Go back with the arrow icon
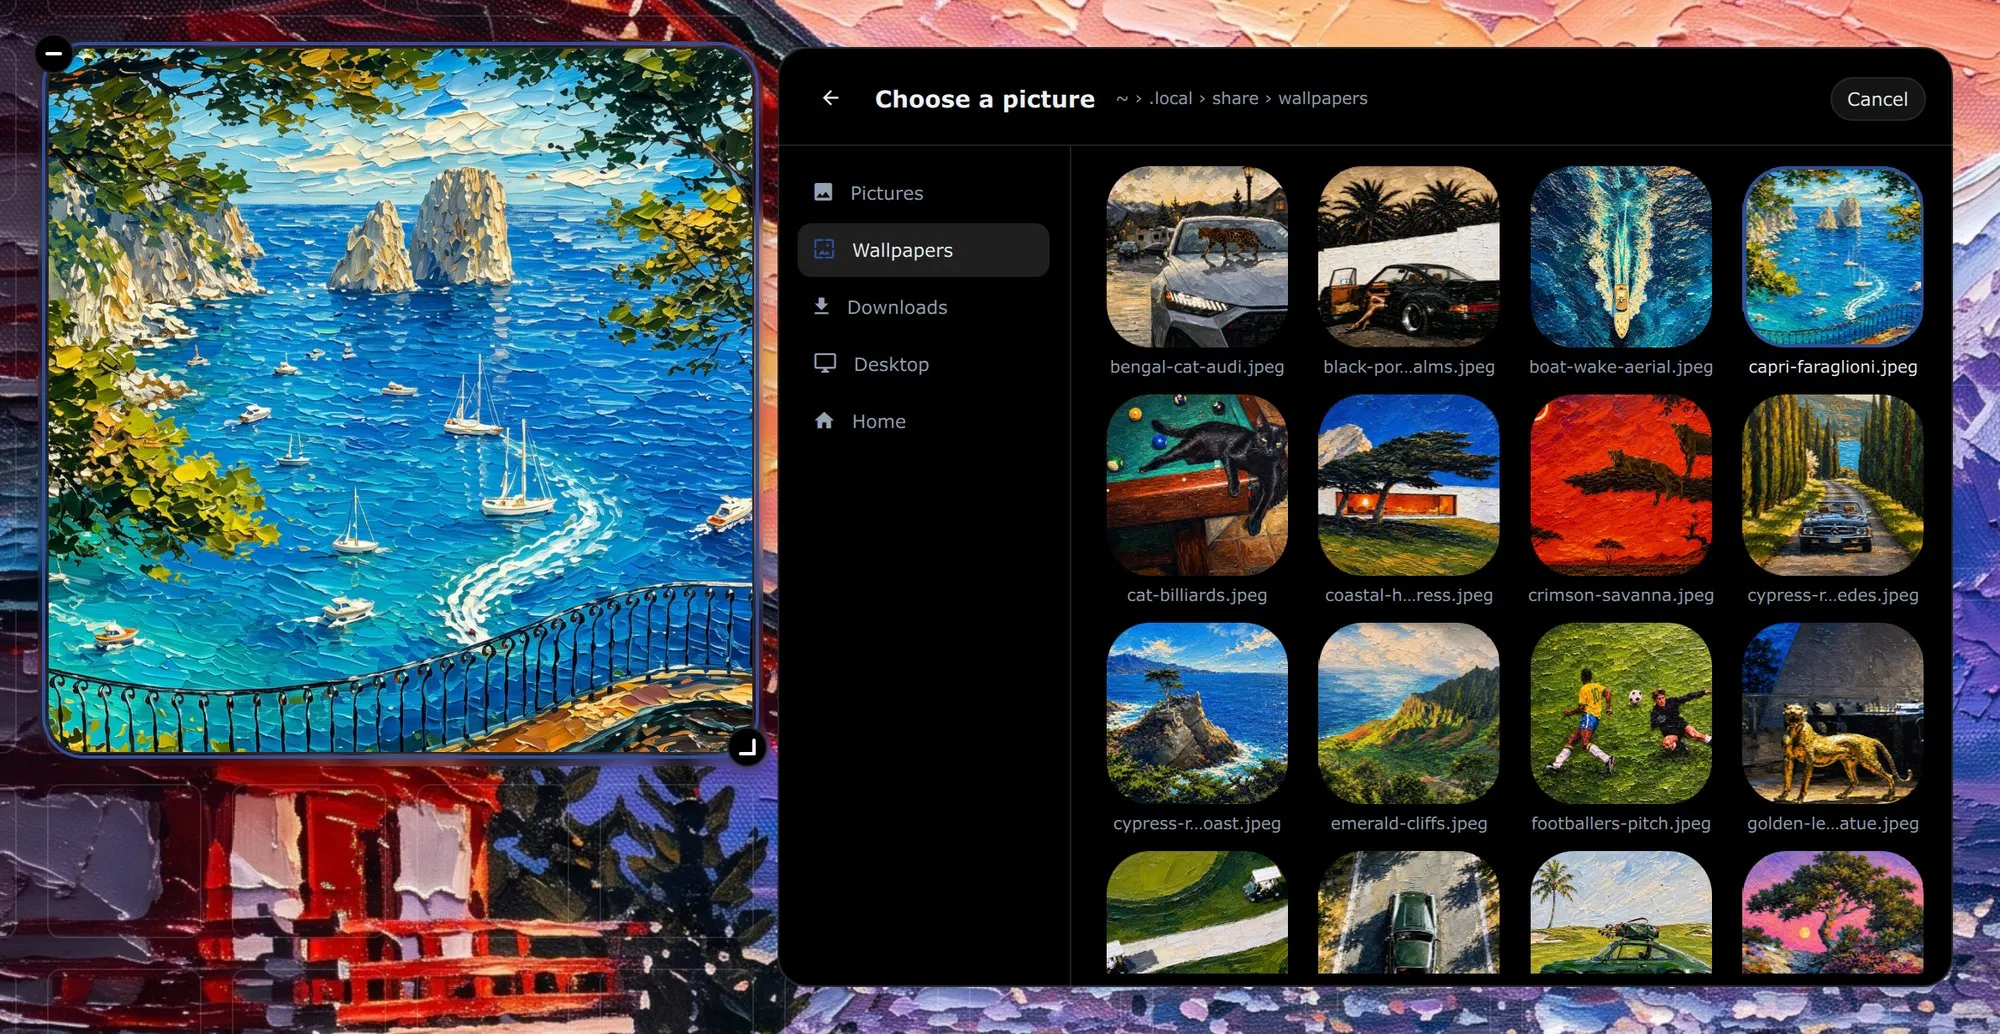Screen dimensions: 2000x1034 pyautogui.click(x=830, y=98)
